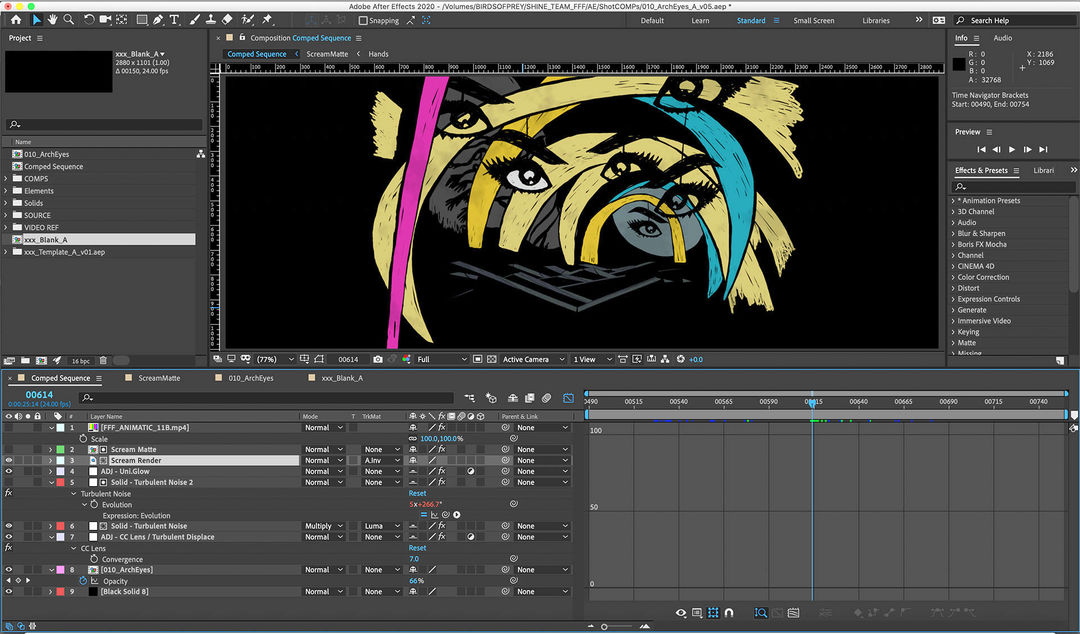Choose the Type tool

pos(175,19)
